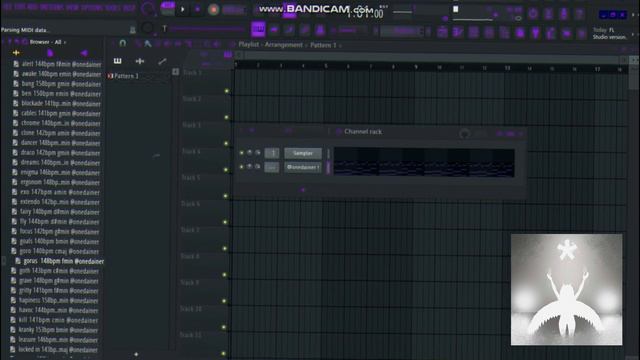
Task: Open the highlighted Playlist view button
Action: coord(258,29)
